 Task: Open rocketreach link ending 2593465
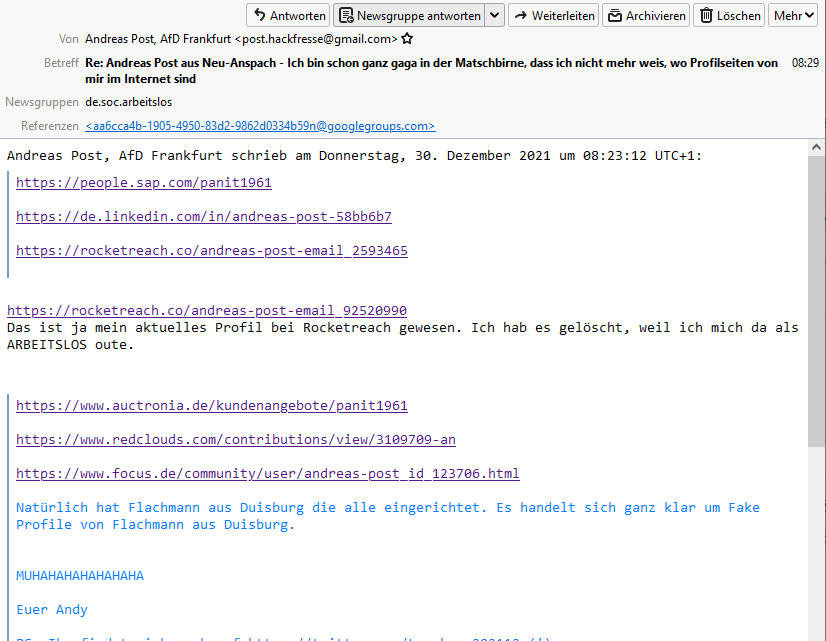pos(212,251)
